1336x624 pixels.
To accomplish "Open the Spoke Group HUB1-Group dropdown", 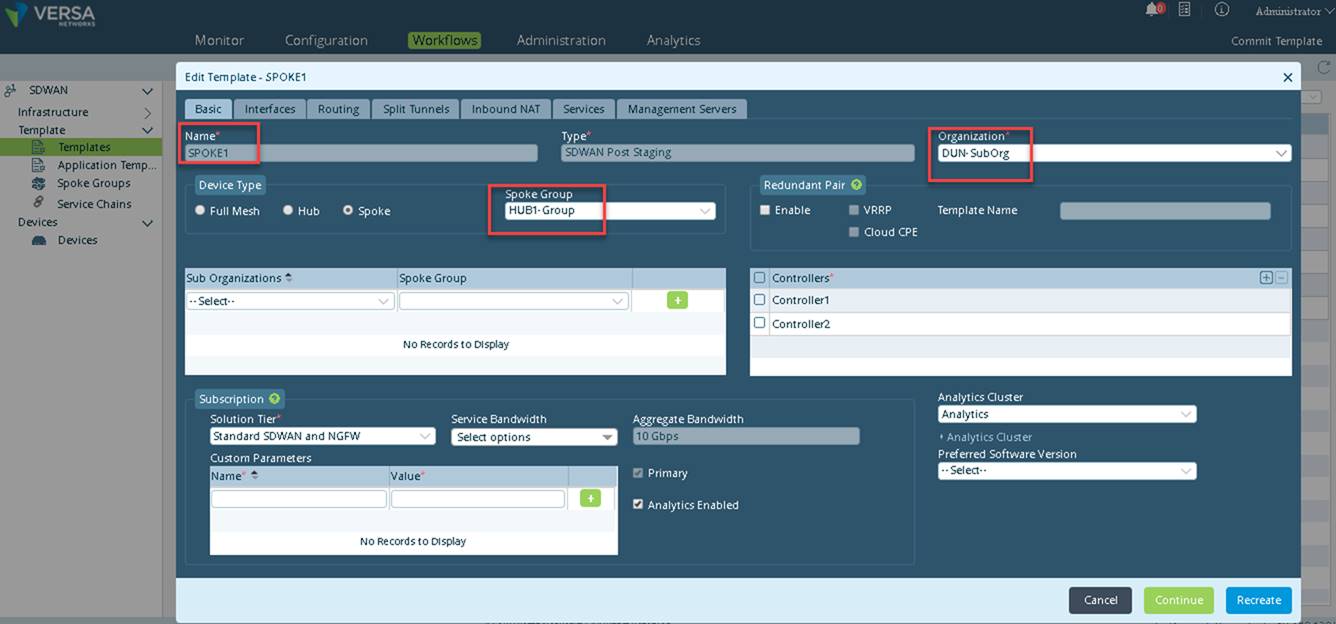I will click(610, 211).
